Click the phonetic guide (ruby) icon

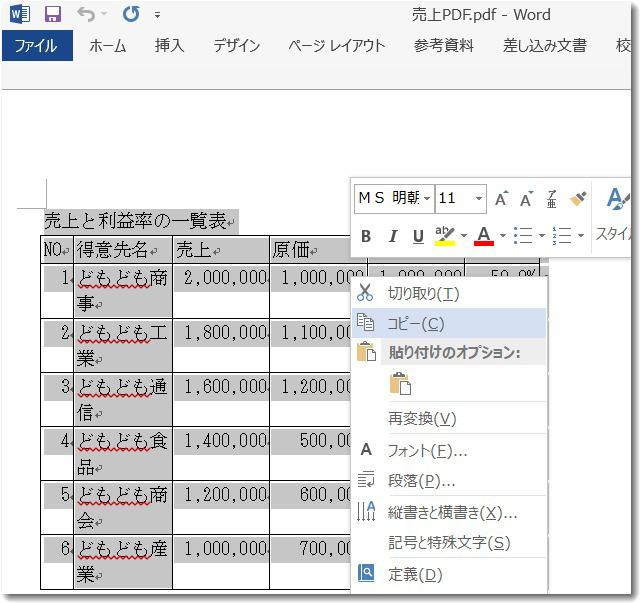(551, 198)
